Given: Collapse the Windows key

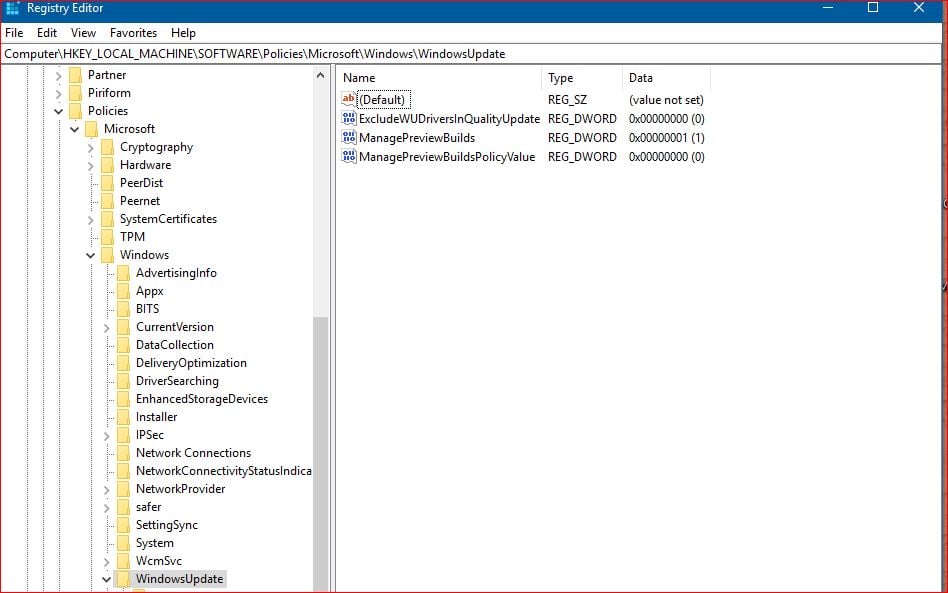Looking at the screenshot, I should (91, 256).
